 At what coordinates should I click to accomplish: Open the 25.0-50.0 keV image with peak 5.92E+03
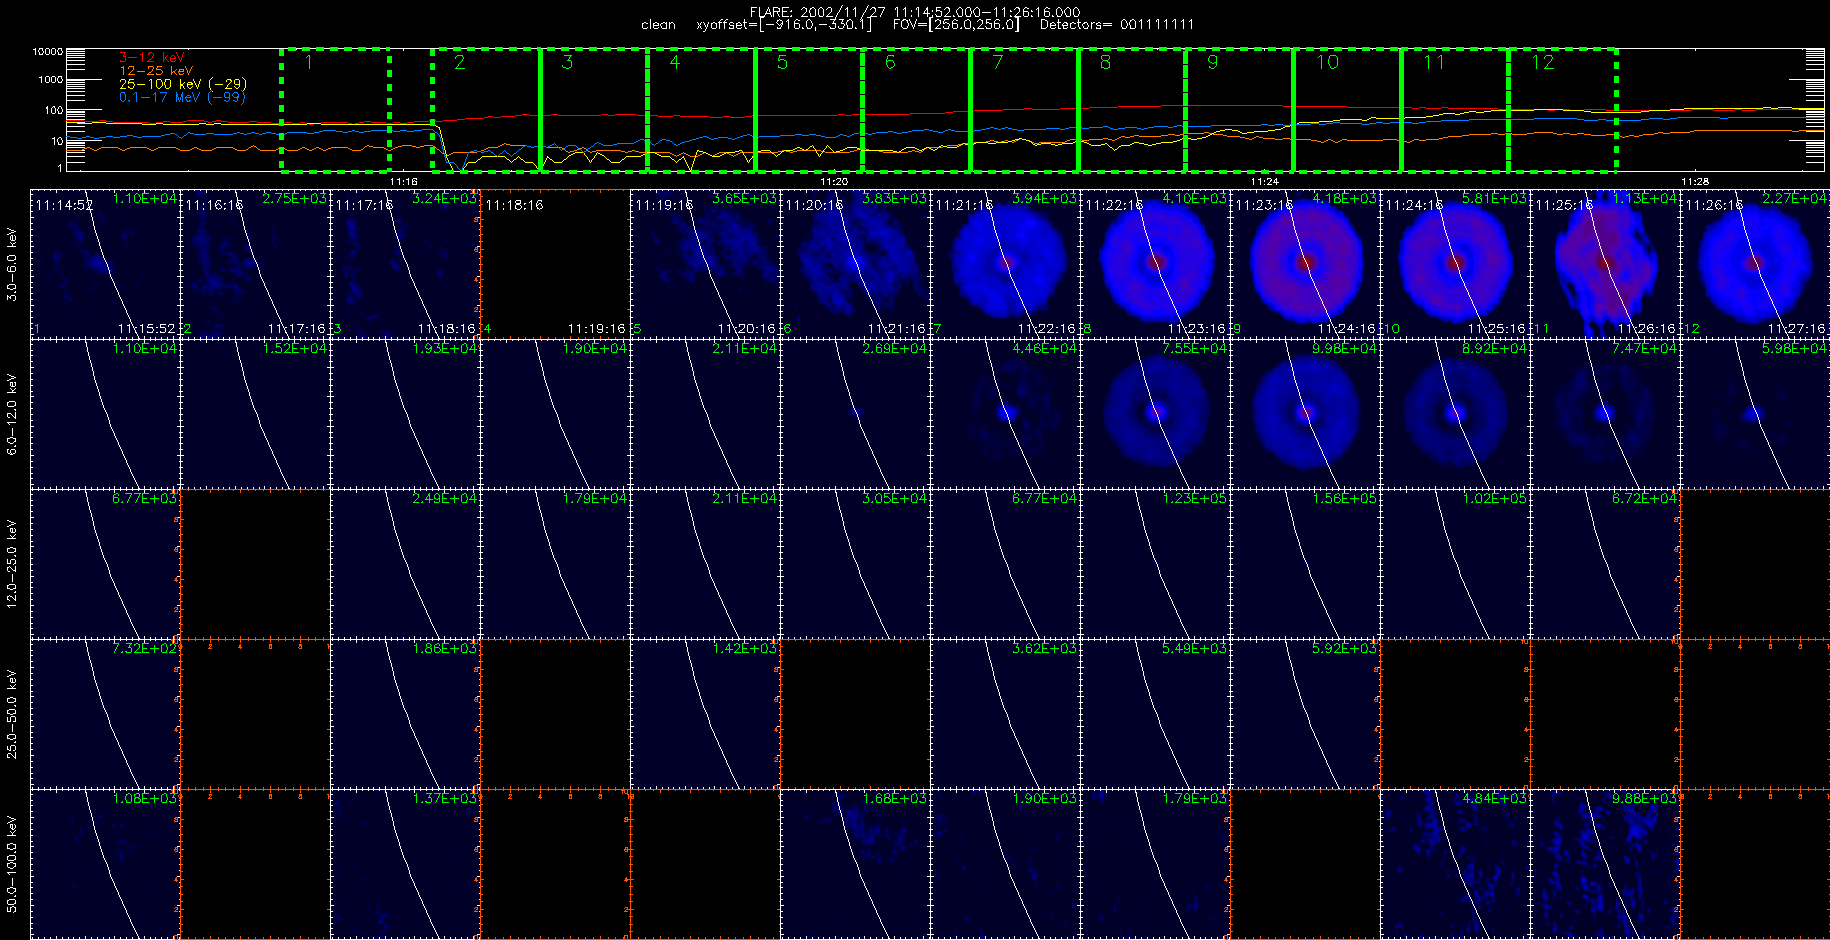[x=1305, y=714]
